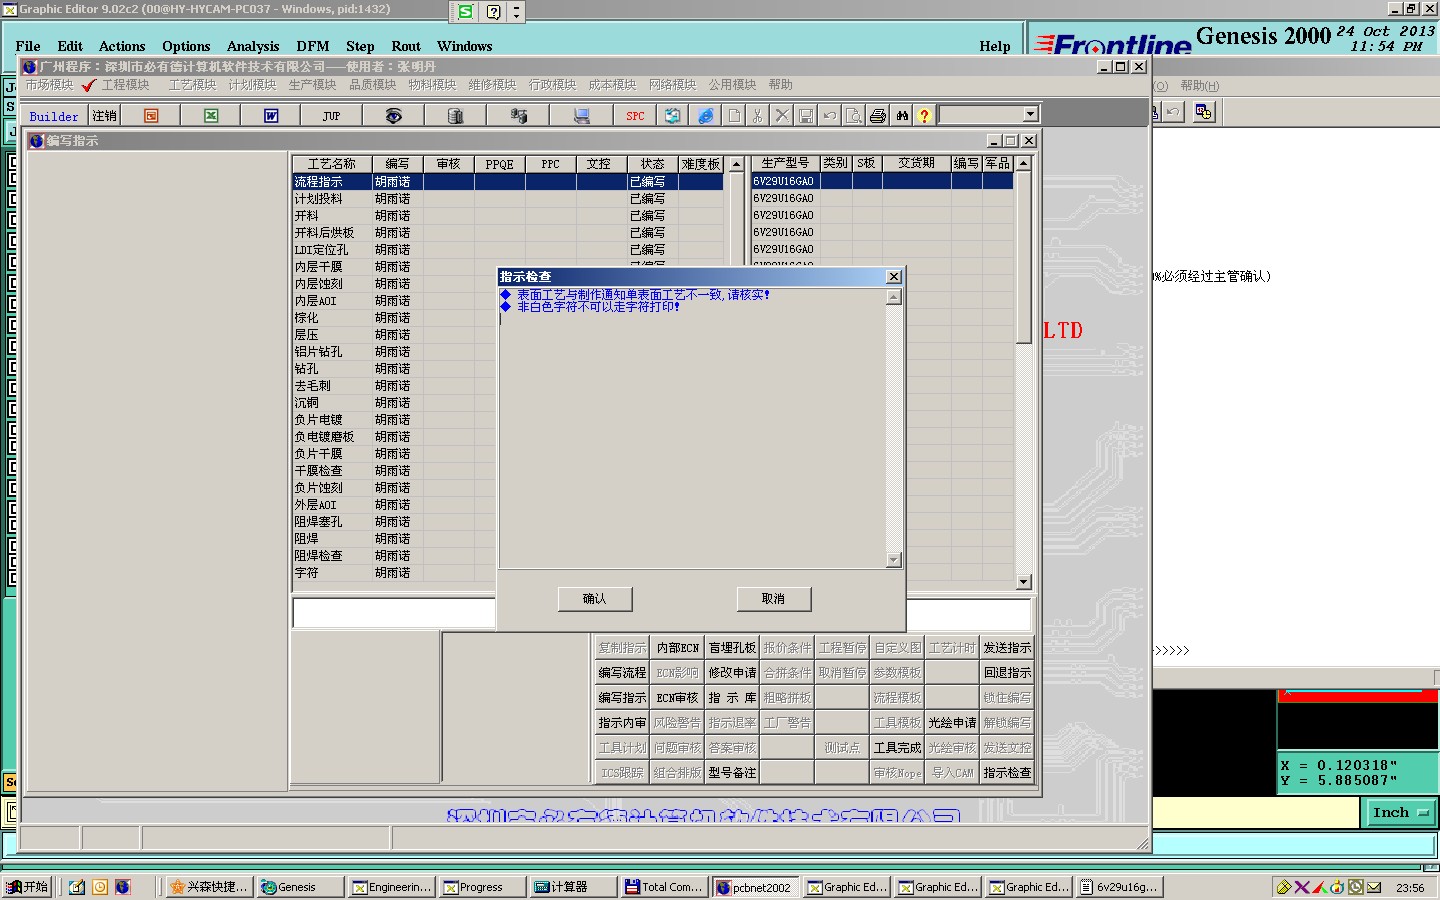Open the File menu
1440x900 pixels.
click(28, 46)
